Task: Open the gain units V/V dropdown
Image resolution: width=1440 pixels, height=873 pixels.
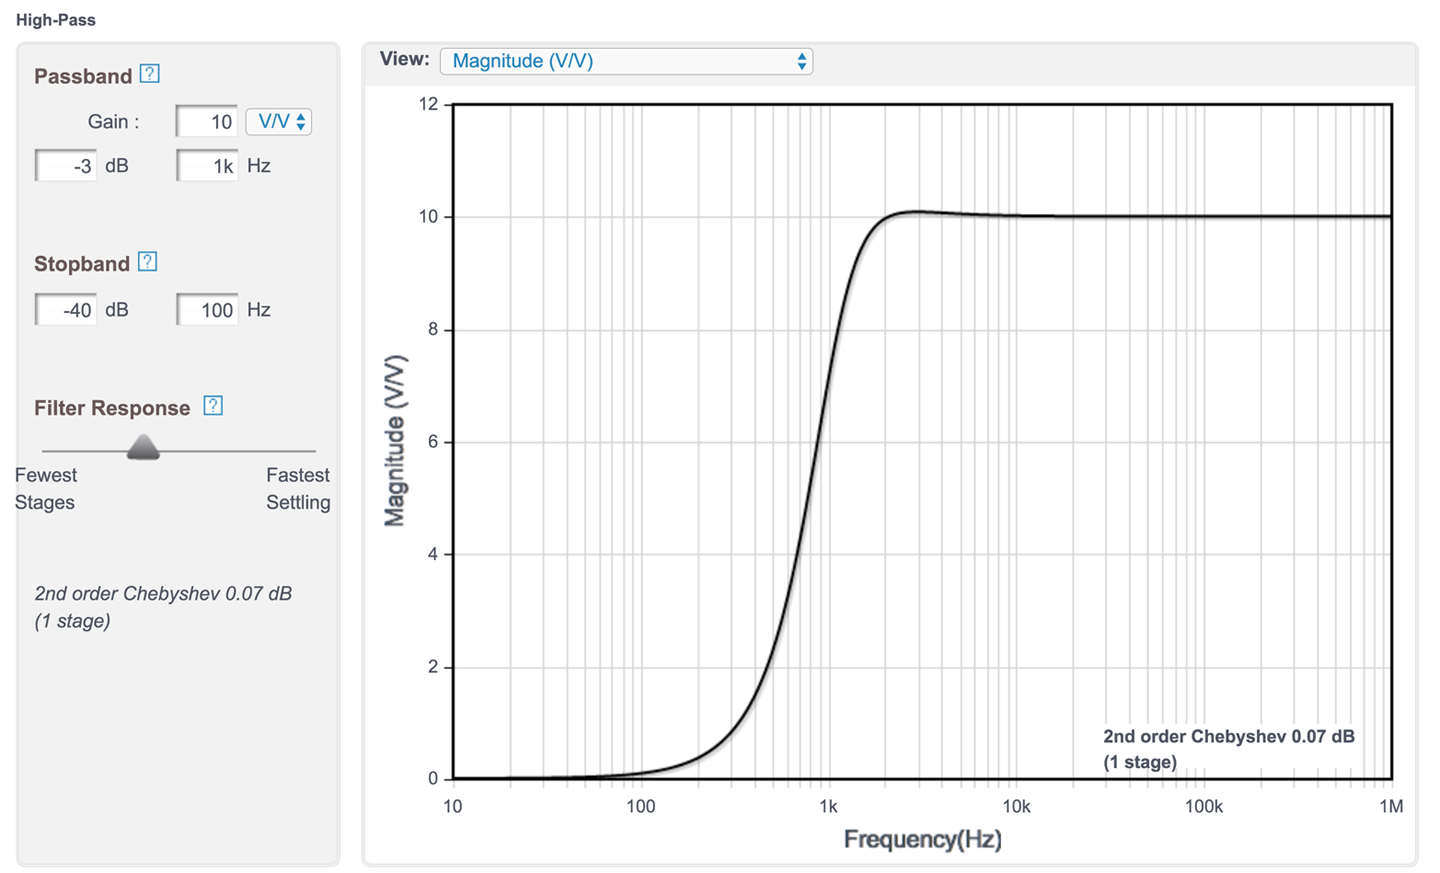Action: (279, 122)
